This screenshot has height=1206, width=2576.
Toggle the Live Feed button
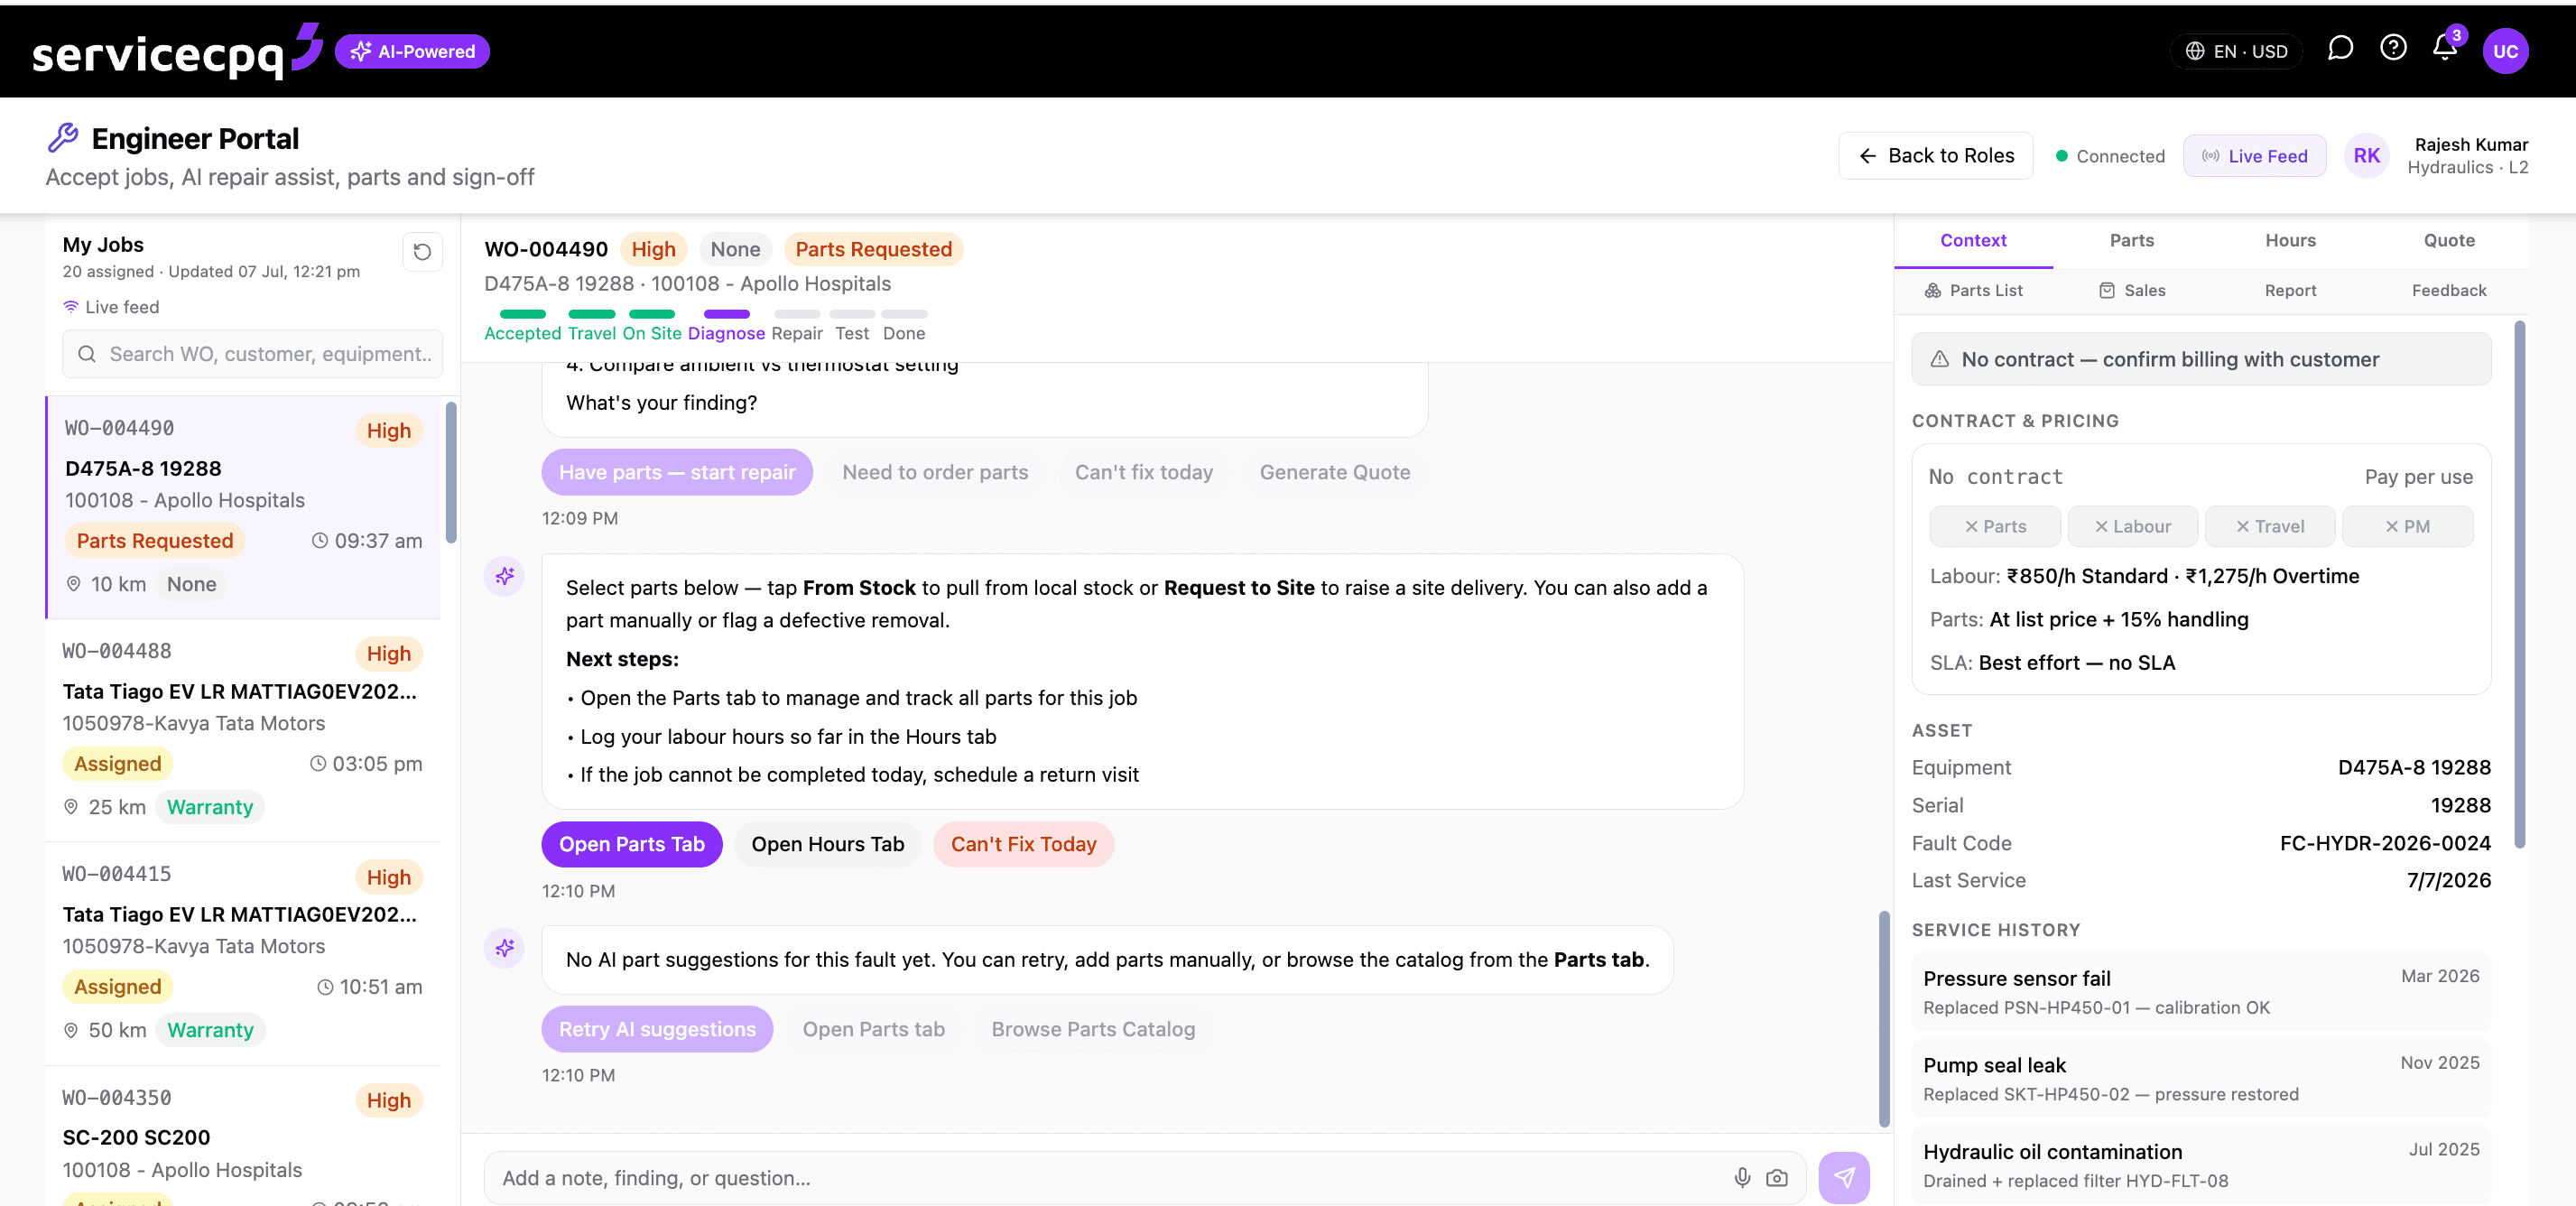pyautogui.click(x=2254, y=156)
